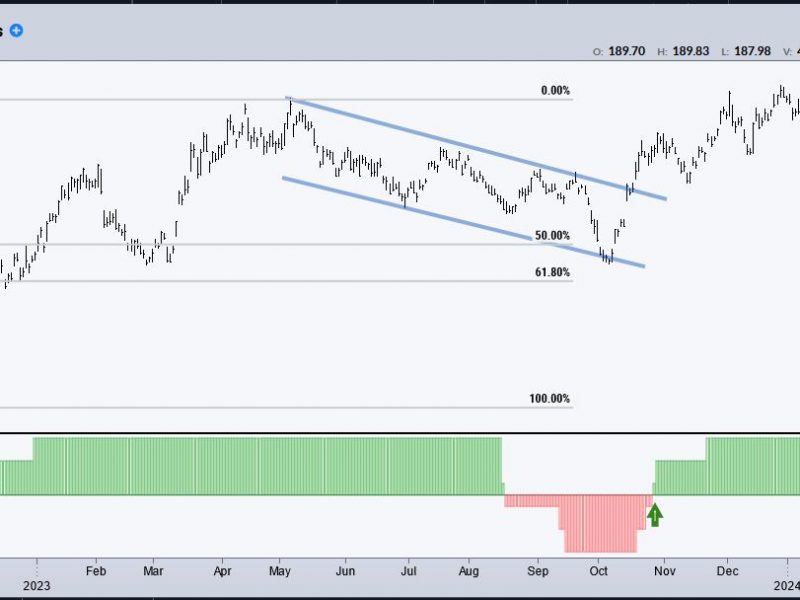This screenshot has height=600, width=800.
Task: Click the Feb label on the time axis
Action: coord(96,571)
